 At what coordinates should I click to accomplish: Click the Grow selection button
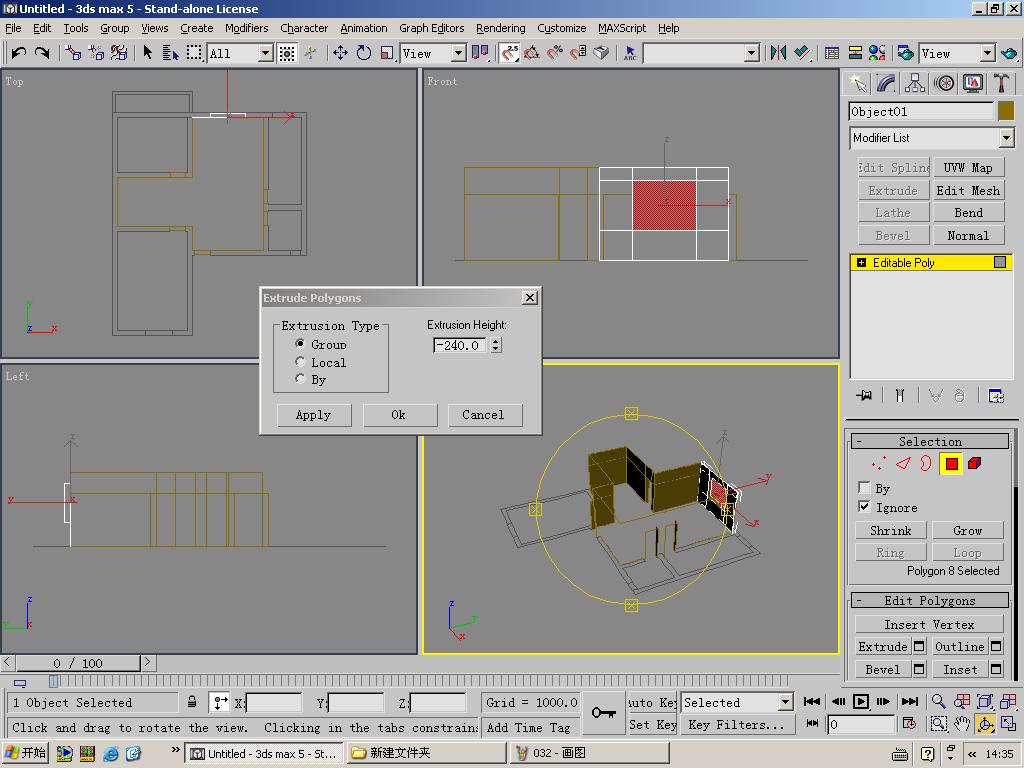click(x=967, y=530)
